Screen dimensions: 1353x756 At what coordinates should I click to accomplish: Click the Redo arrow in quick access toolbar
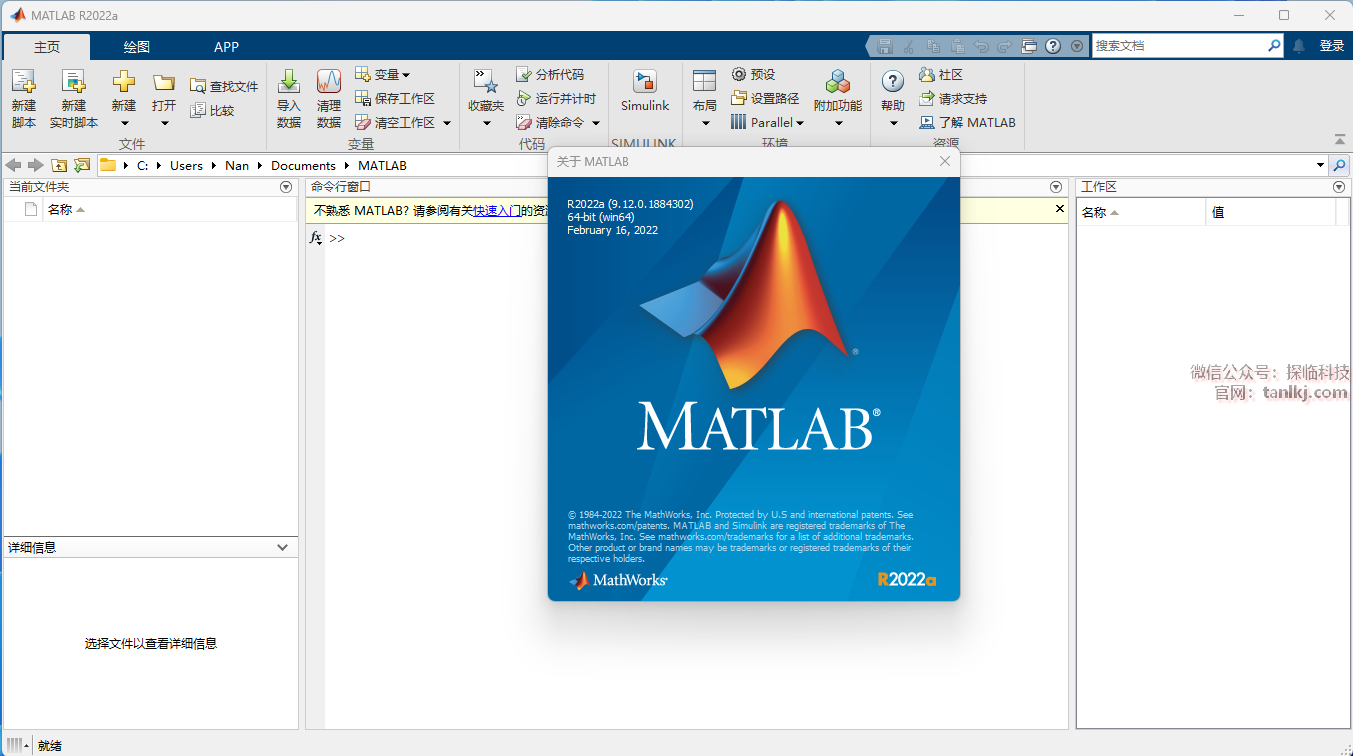(1005, 46)
